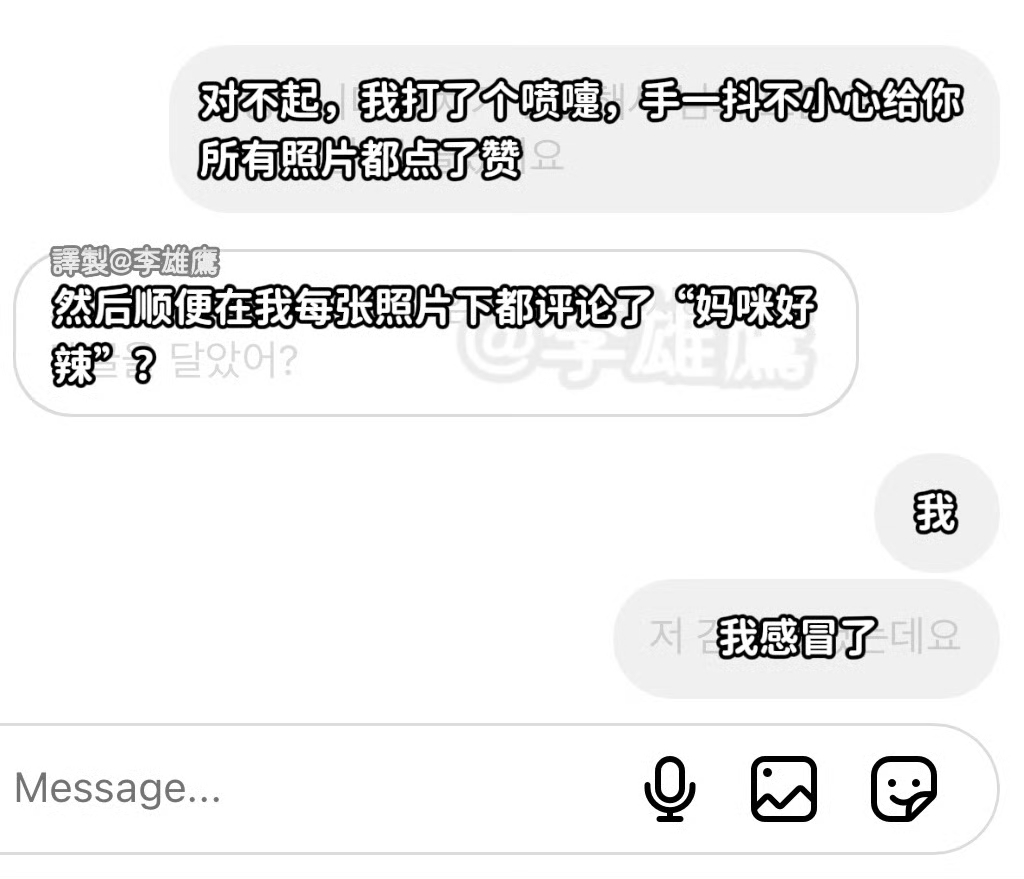Select the sent bubble starting with 对不起

click(584, 129)
